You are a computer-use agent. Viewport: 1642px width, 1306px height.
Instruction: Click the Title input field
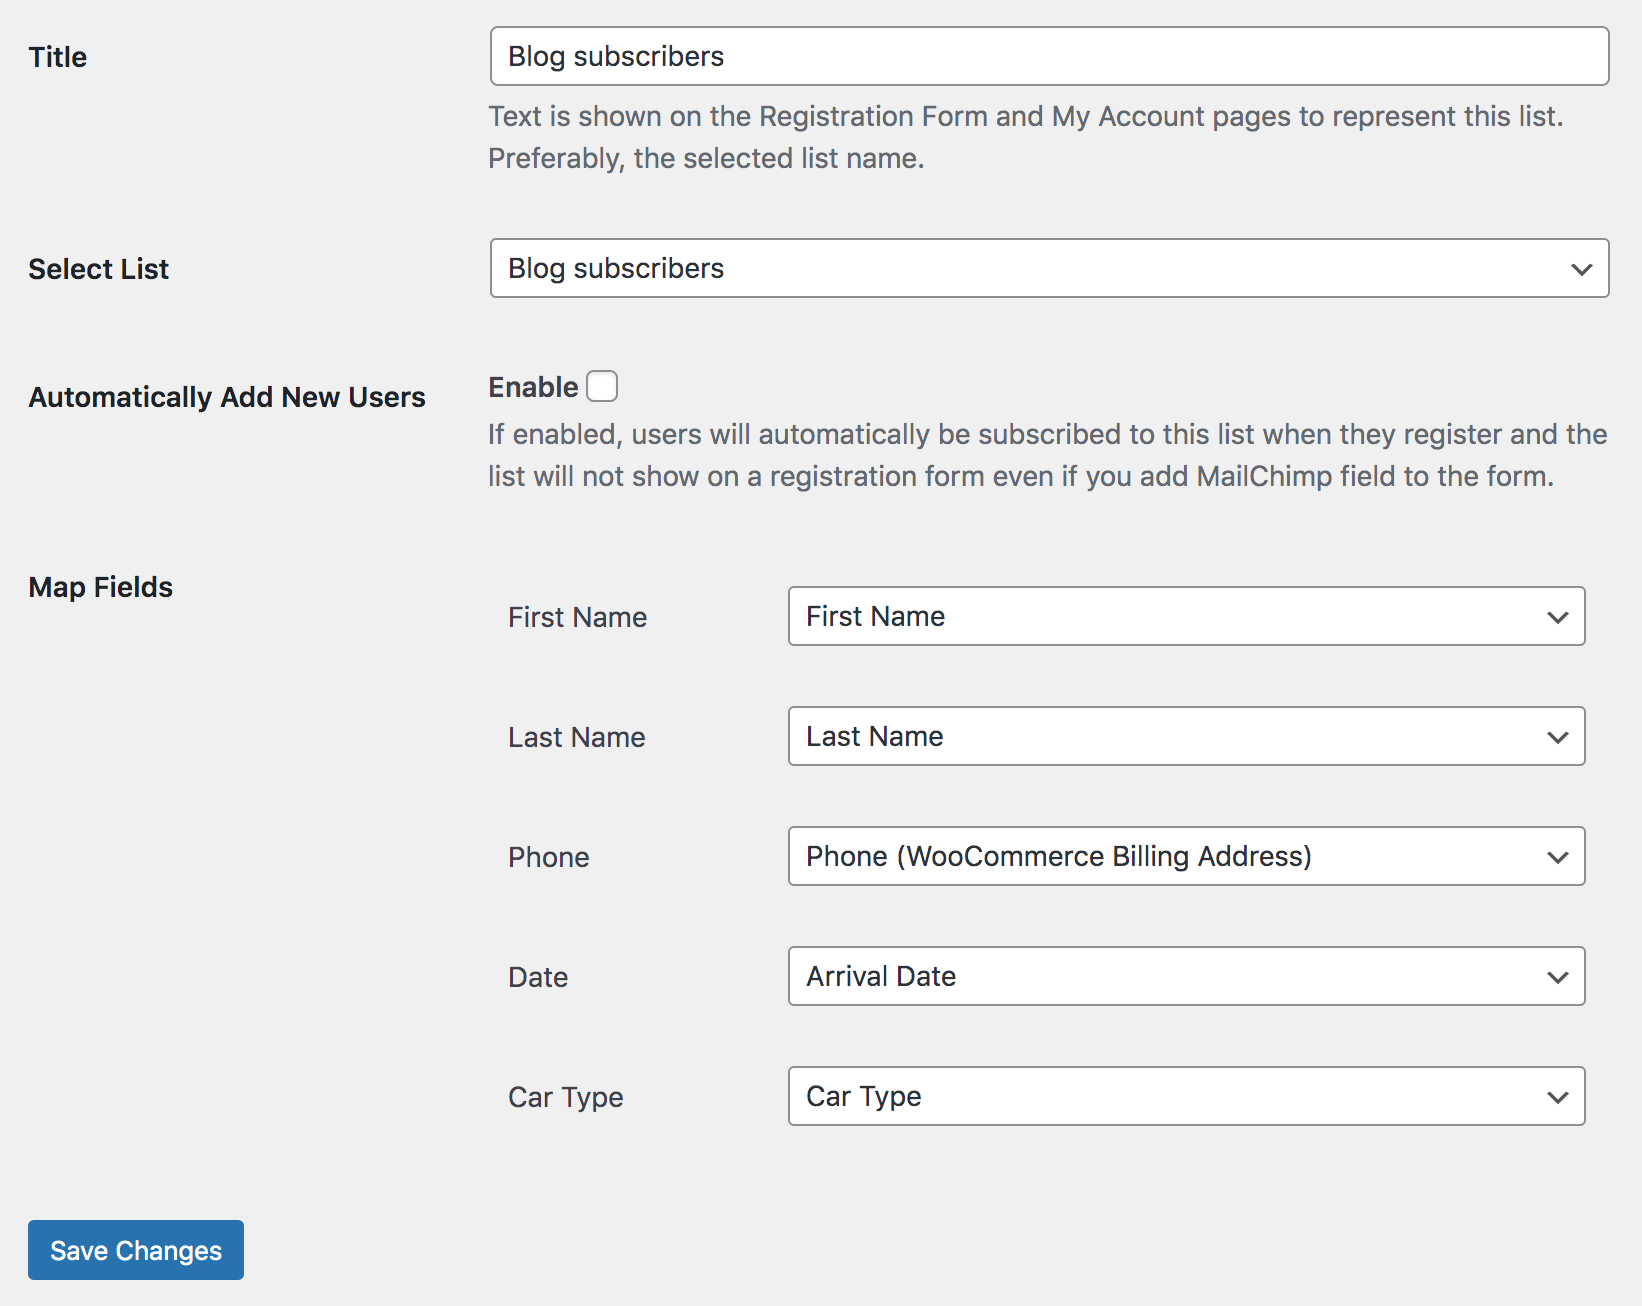(1049, 56)
